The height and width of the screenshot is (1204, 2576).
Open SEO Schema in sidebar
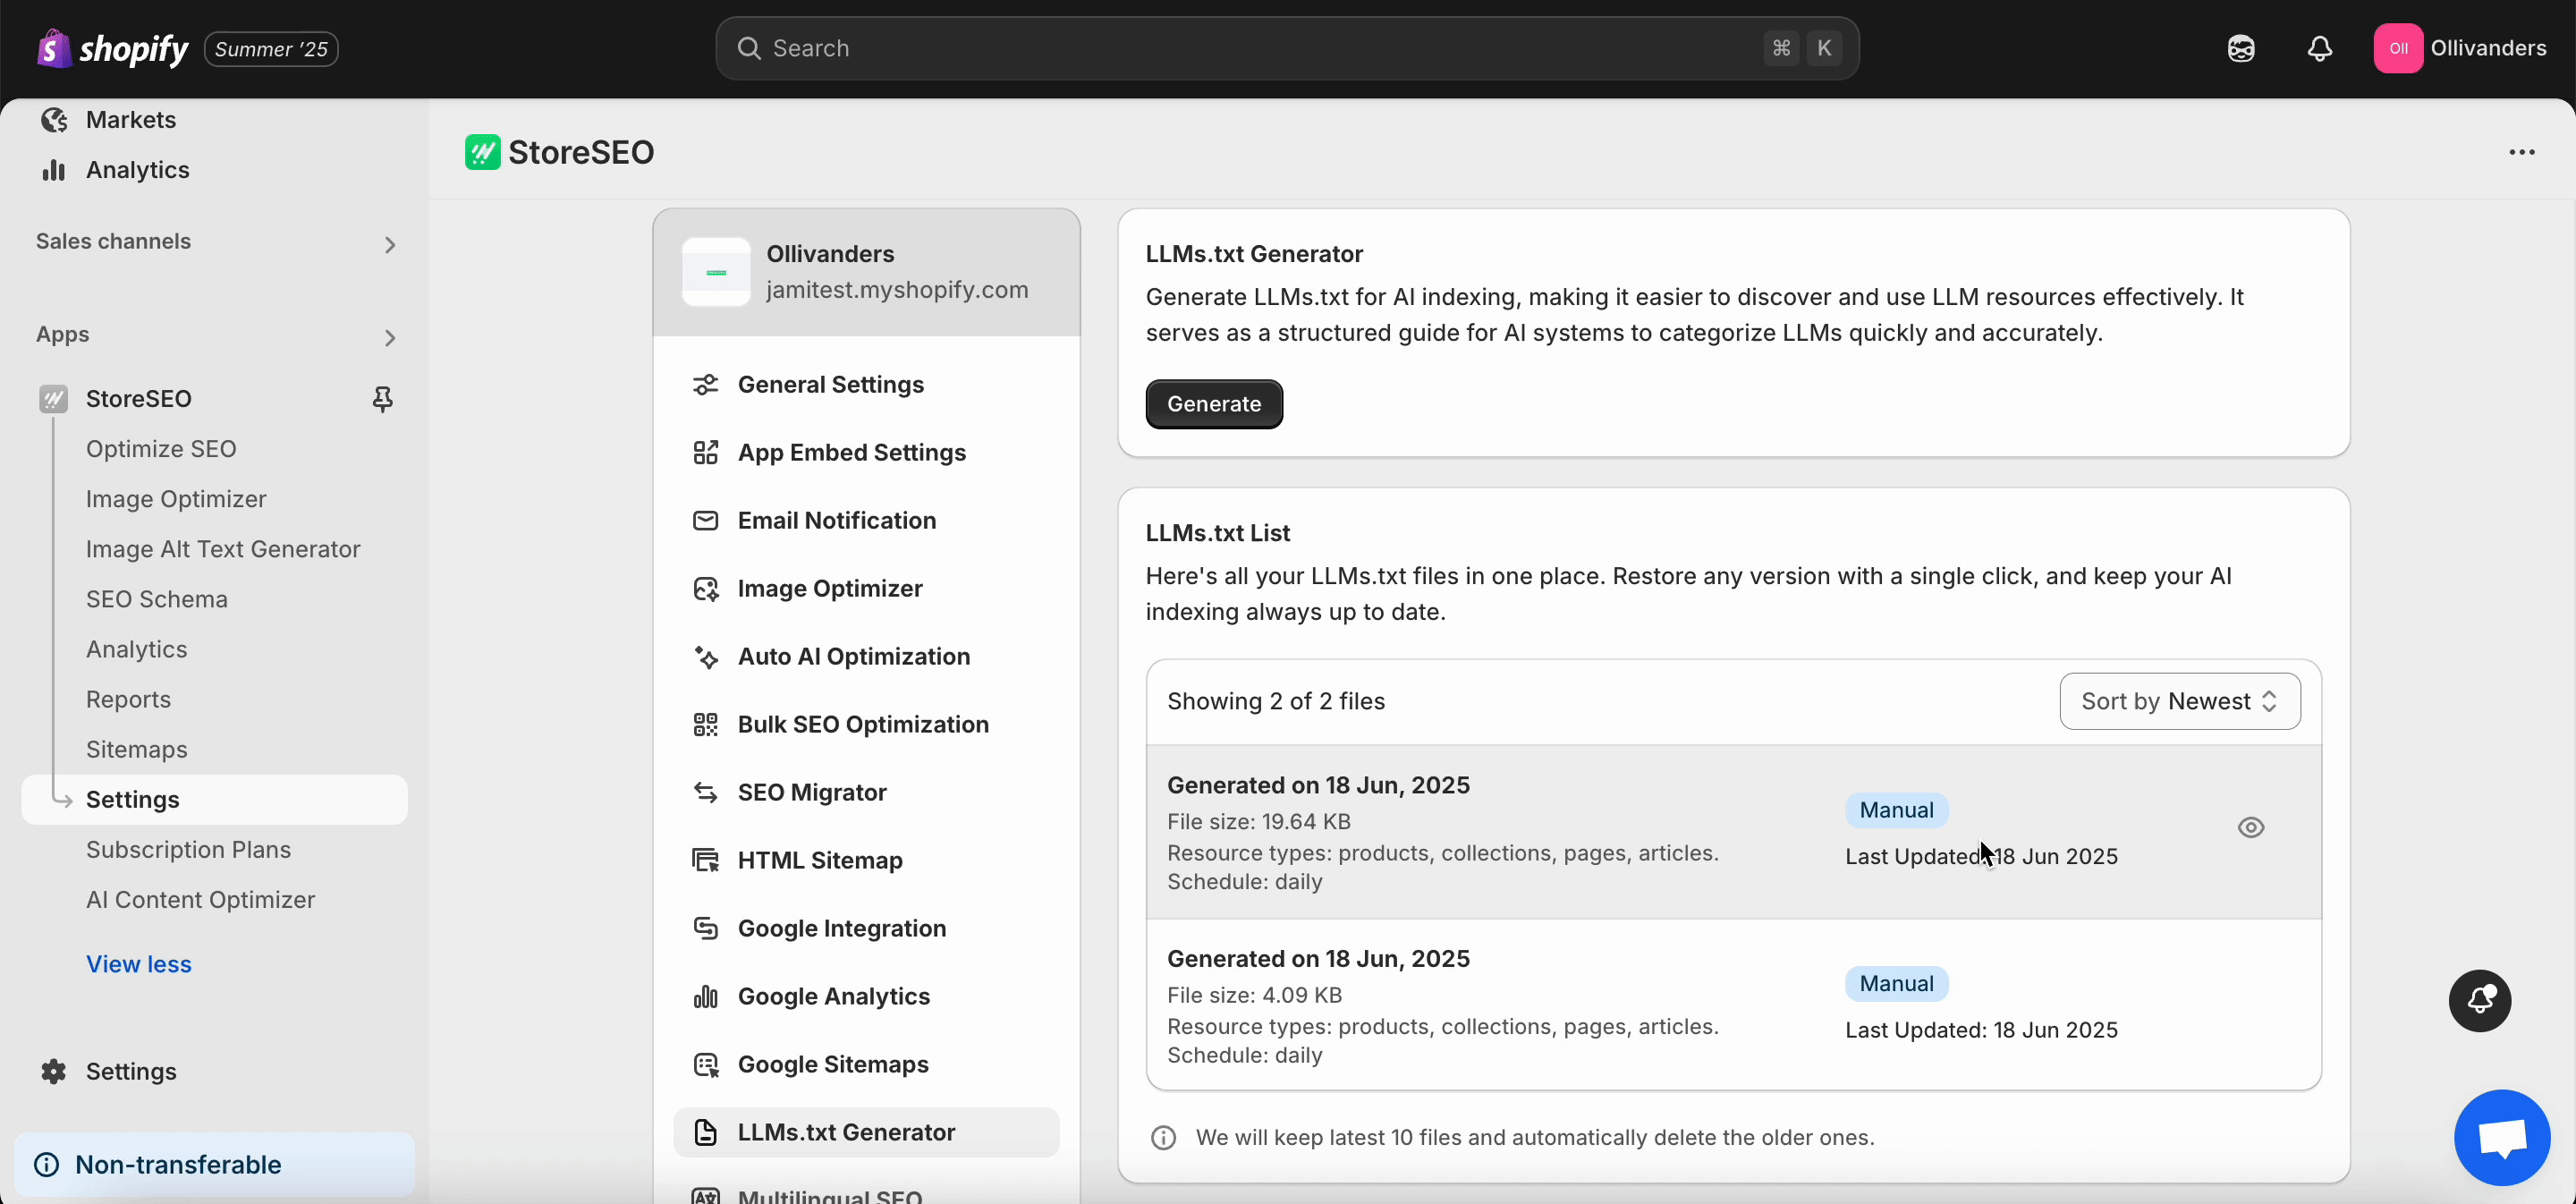(x=157, y=599)
